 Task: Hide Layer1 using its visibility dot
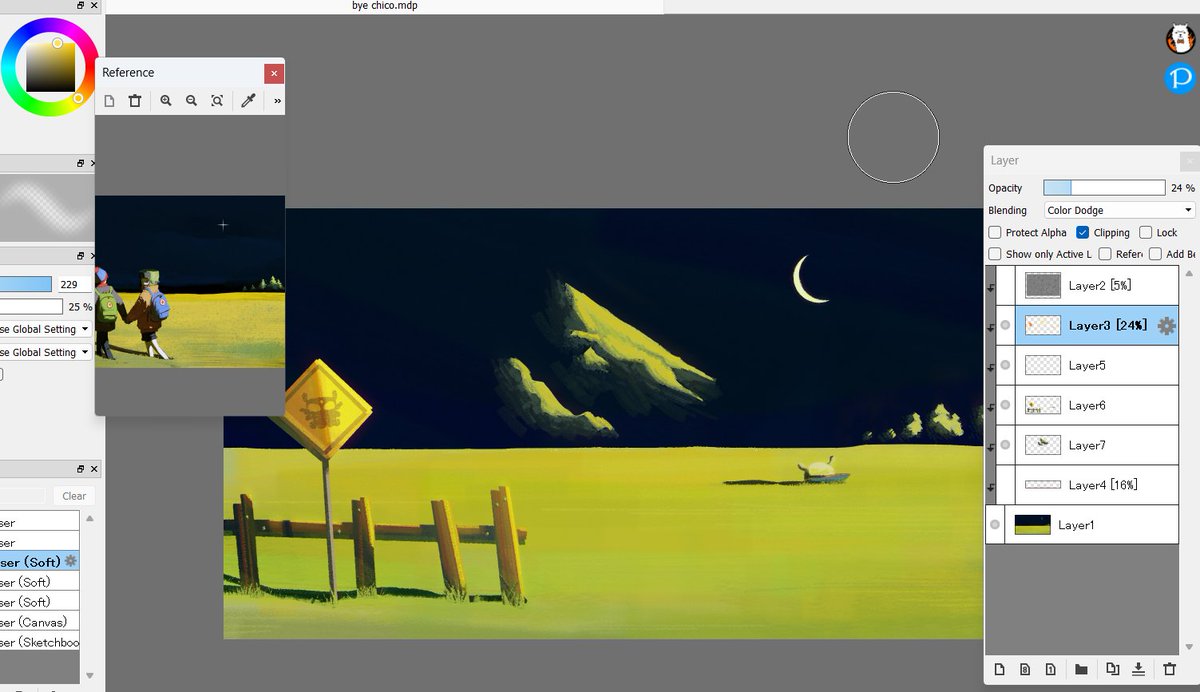(x=995, y=524)
